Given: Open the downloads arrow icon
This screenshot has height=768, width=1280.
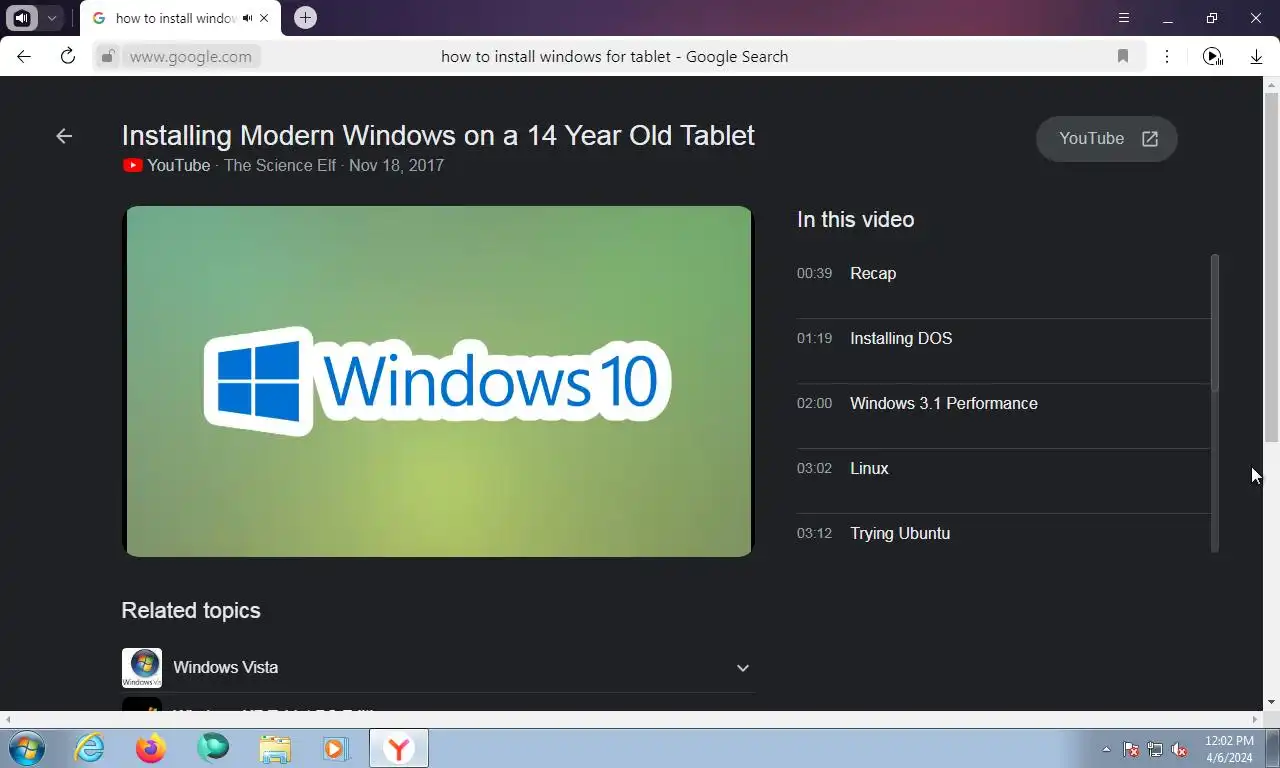Looking at the screenshot, I should coord(1257,57).
